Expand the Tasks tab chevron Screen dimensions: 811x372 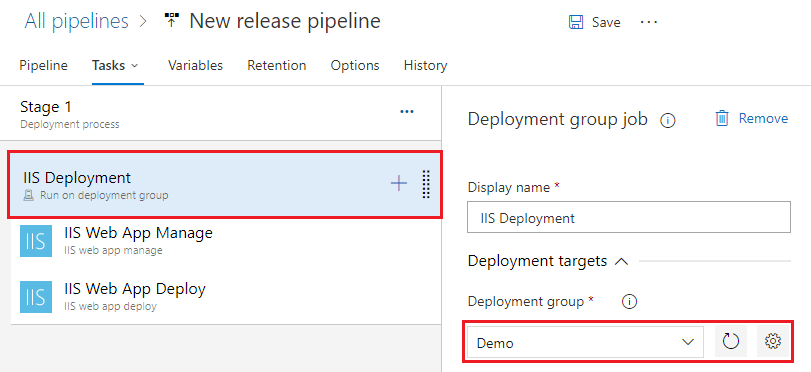[x=135, y=66]
